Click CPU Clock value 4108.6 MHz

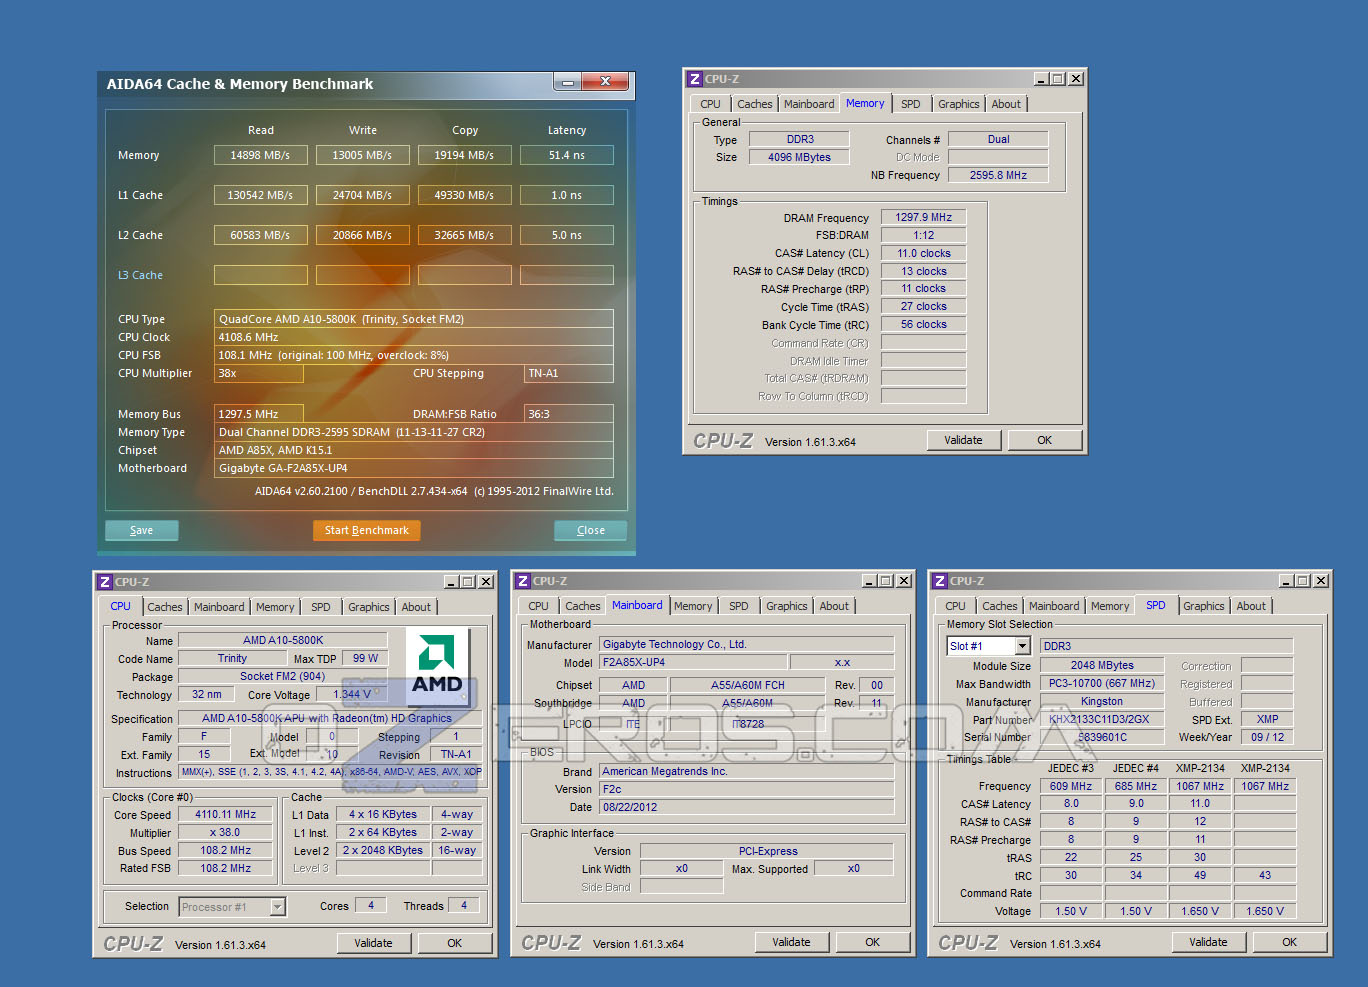414,337
